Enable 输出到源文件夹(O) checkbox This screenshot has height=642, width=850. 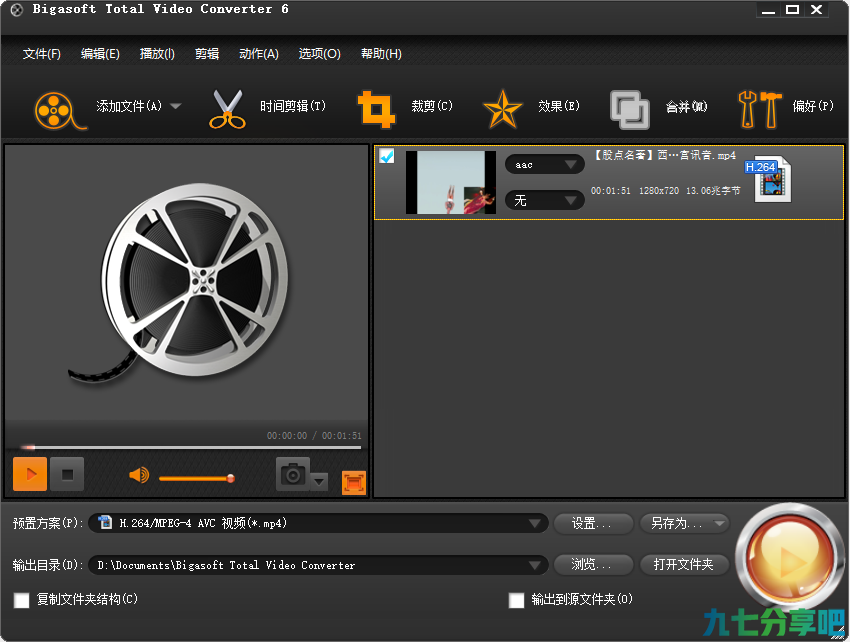pyautogui.click(x=517, y=600)
